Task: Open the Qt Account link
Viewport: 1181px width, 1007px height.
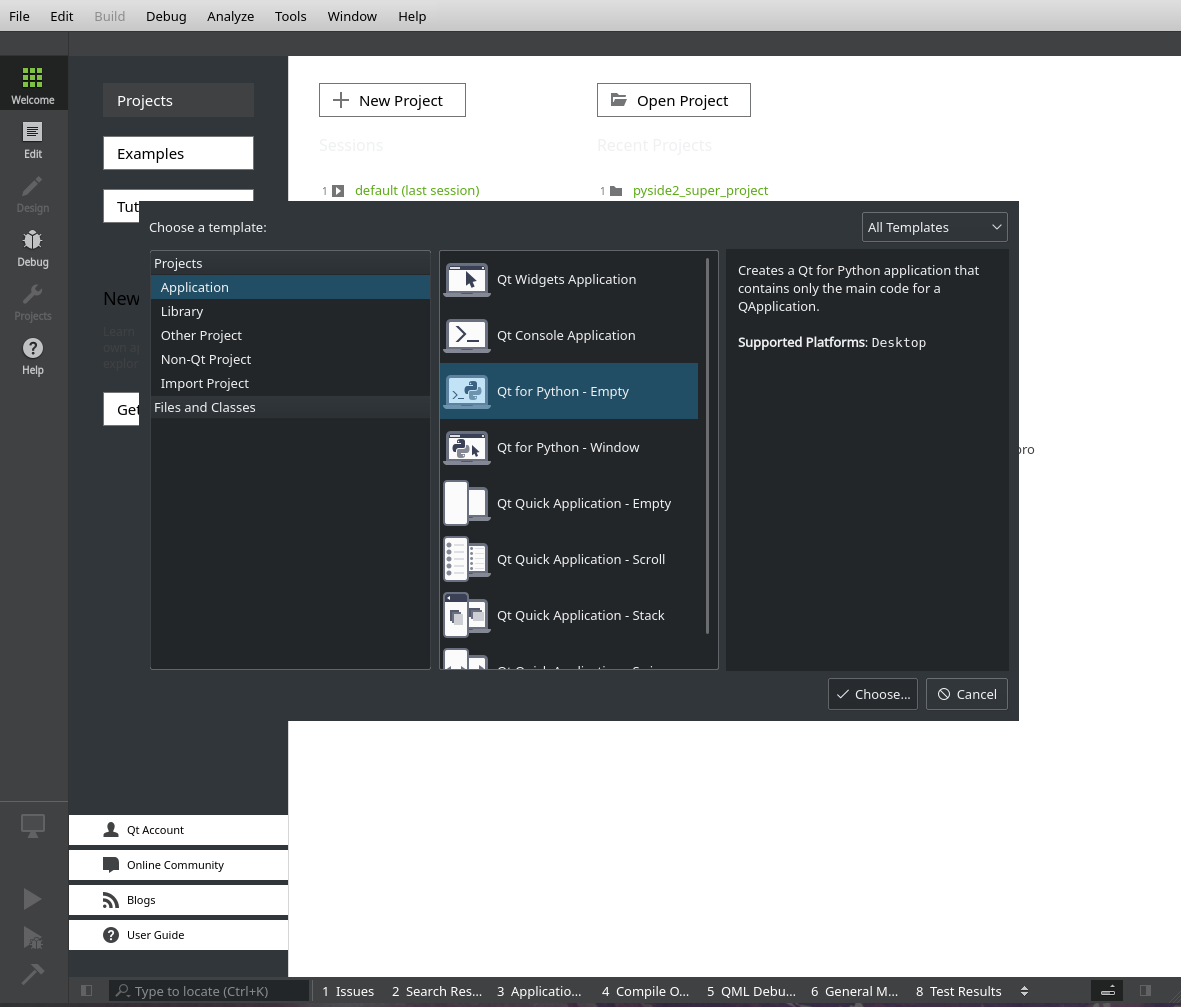Action: click(179, 830)
